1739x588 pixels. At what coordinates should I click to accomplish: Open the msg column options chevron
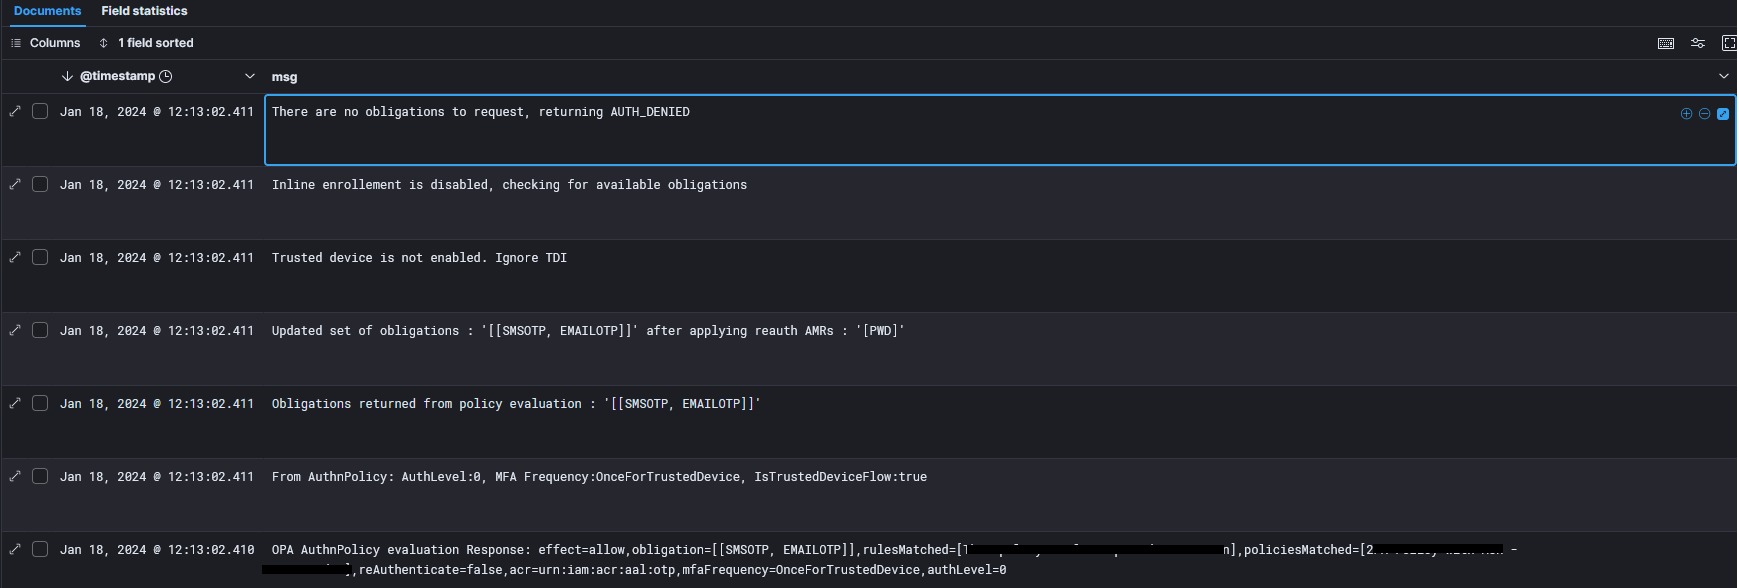click(x=1723, y=76)
